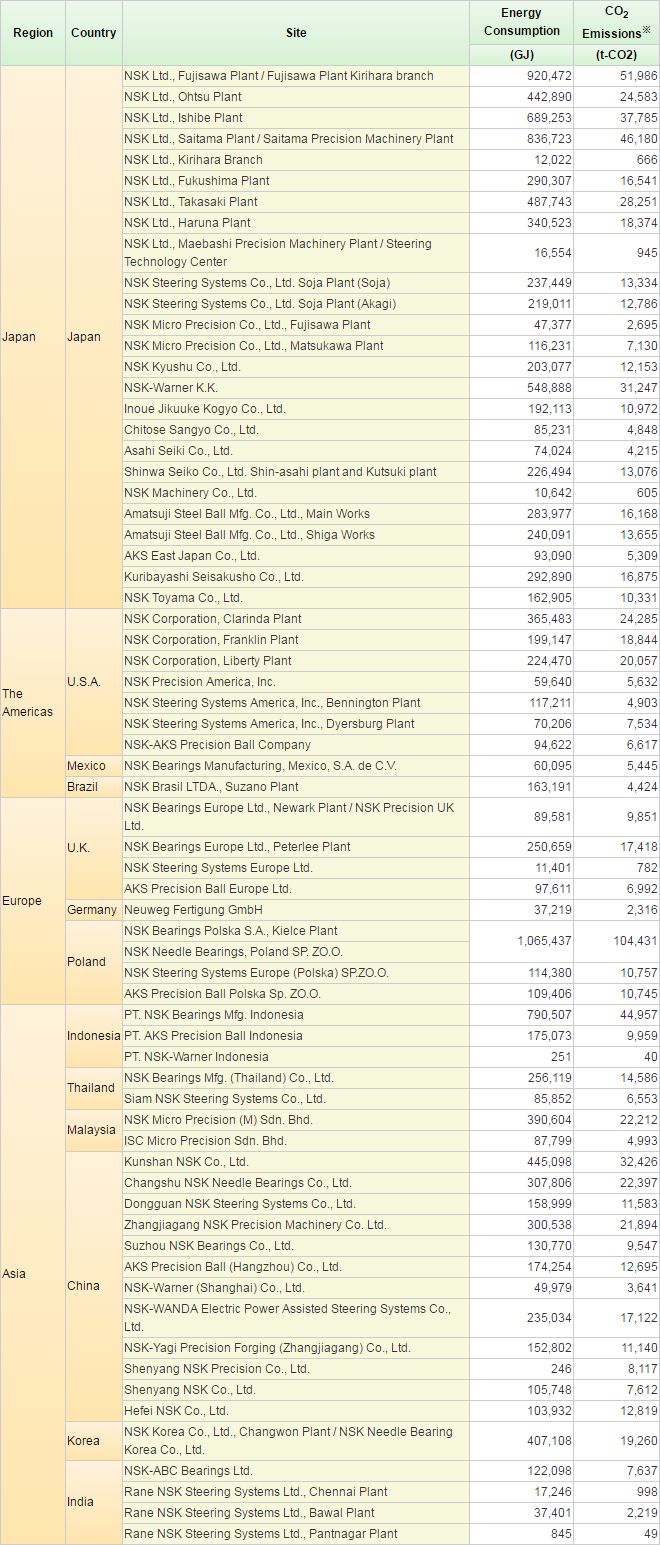The image size is (660, 1545).
Task: Click the CO2 Emissions header
Action: [617, 33]
